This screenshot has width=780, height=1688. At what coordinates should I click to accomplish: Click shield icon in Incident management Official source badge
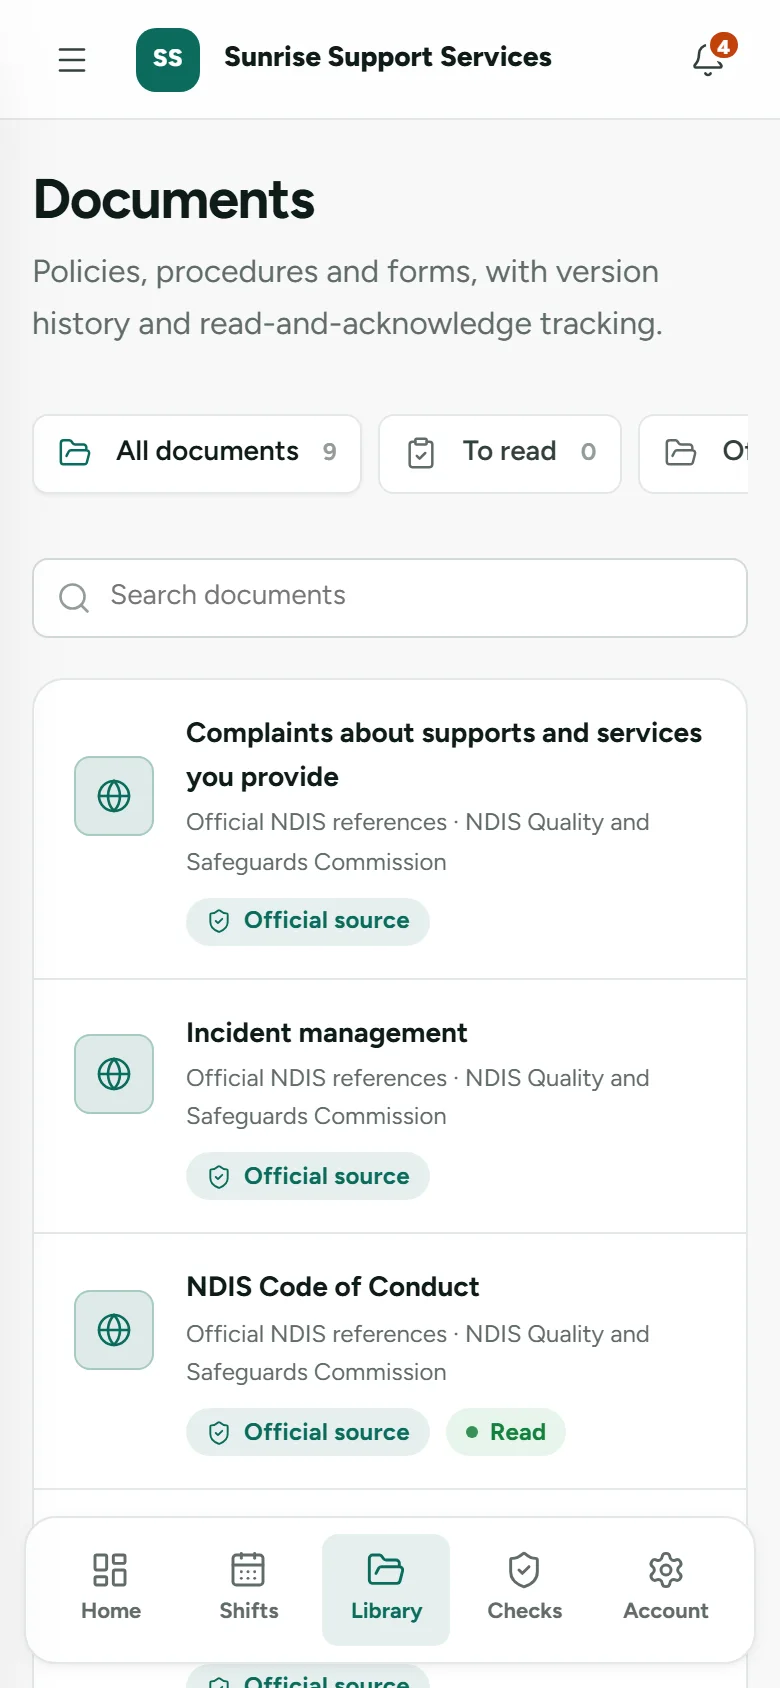click(x=219, y=1177)
